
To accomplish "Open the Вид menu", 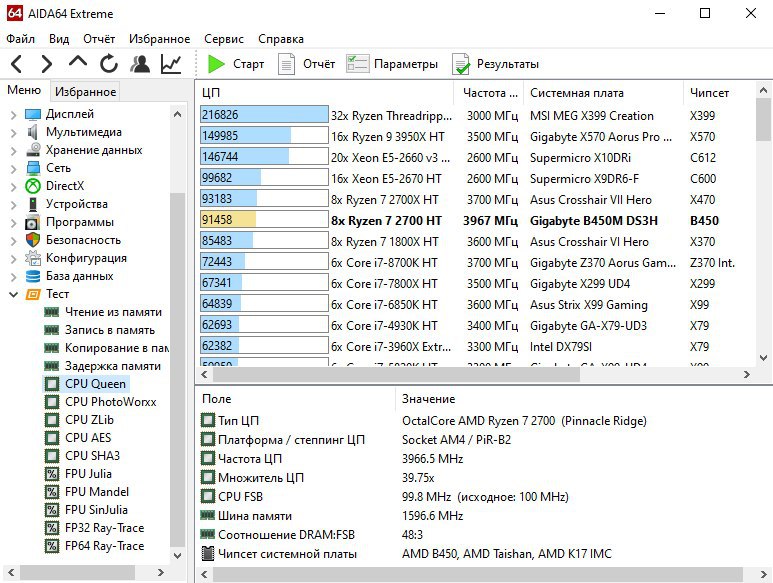I will click(x=59, y=39).
